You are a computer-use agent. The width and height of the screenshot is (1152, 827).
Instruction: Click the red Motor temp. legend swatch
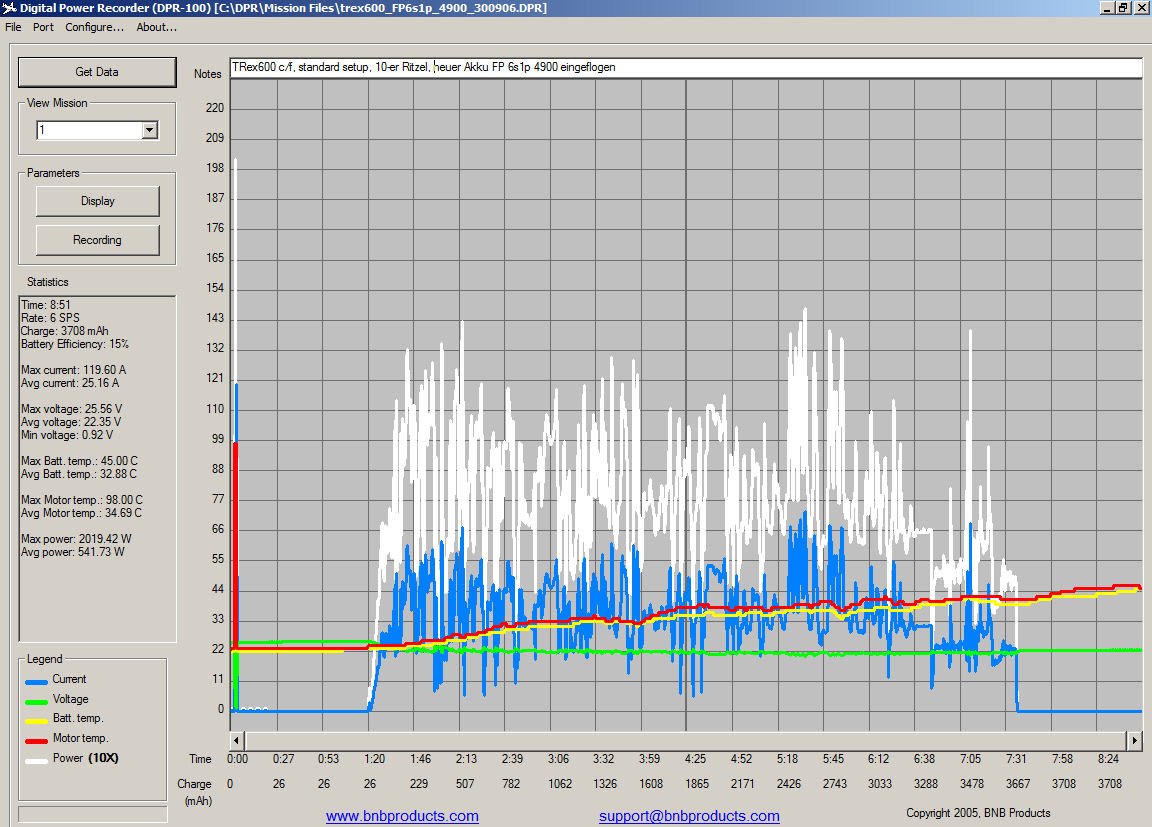tap(37, 741)
